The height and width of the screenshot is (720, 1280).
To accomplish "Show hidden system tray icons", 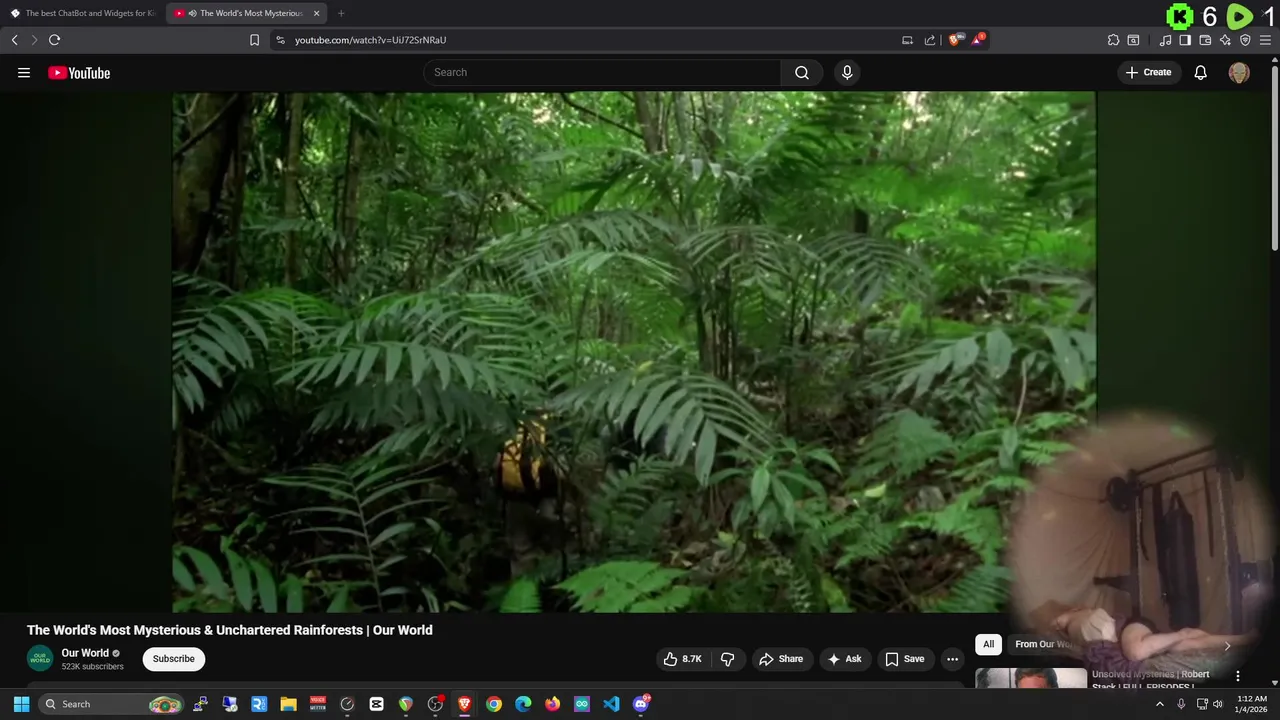I will click(x=1160, y=704).
